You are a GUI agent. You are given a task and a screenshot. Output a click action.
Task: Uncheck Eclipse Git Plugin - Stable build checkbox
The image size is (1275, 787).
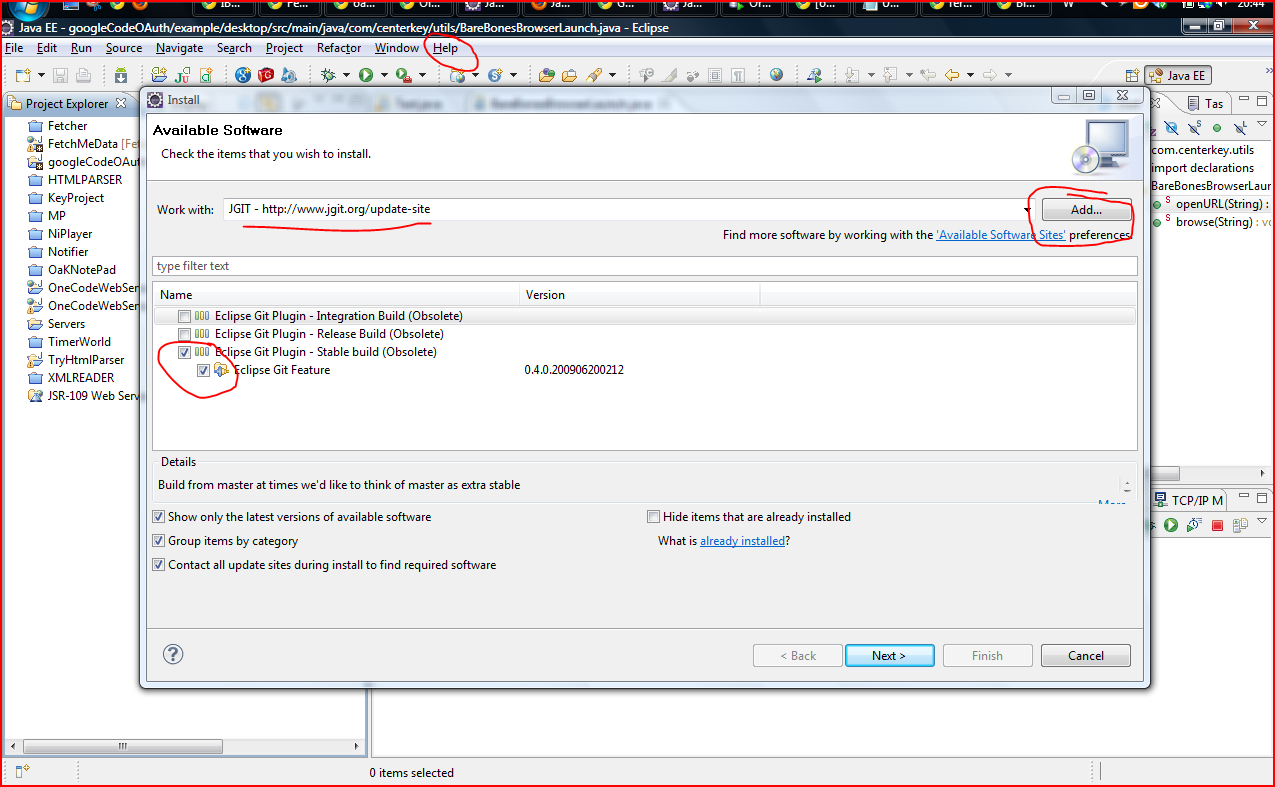pyautogui.click(x=184, y=352)
